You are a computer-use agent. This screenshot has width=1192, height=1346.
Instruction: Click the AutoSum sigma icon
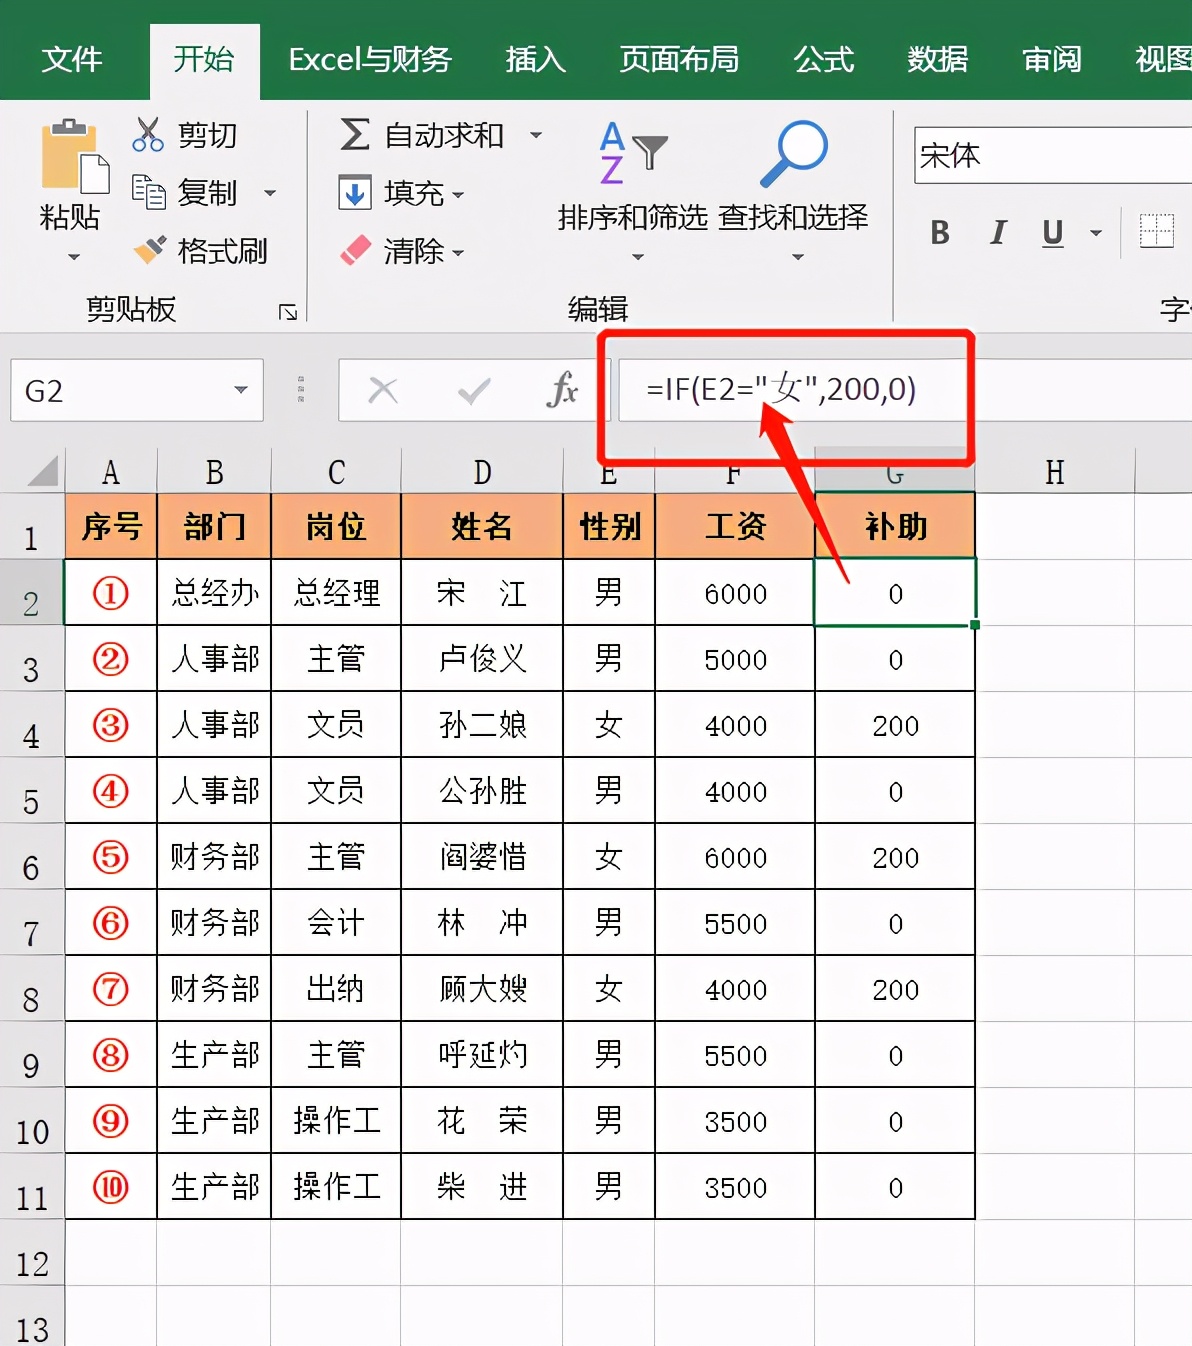click(355, 134)
